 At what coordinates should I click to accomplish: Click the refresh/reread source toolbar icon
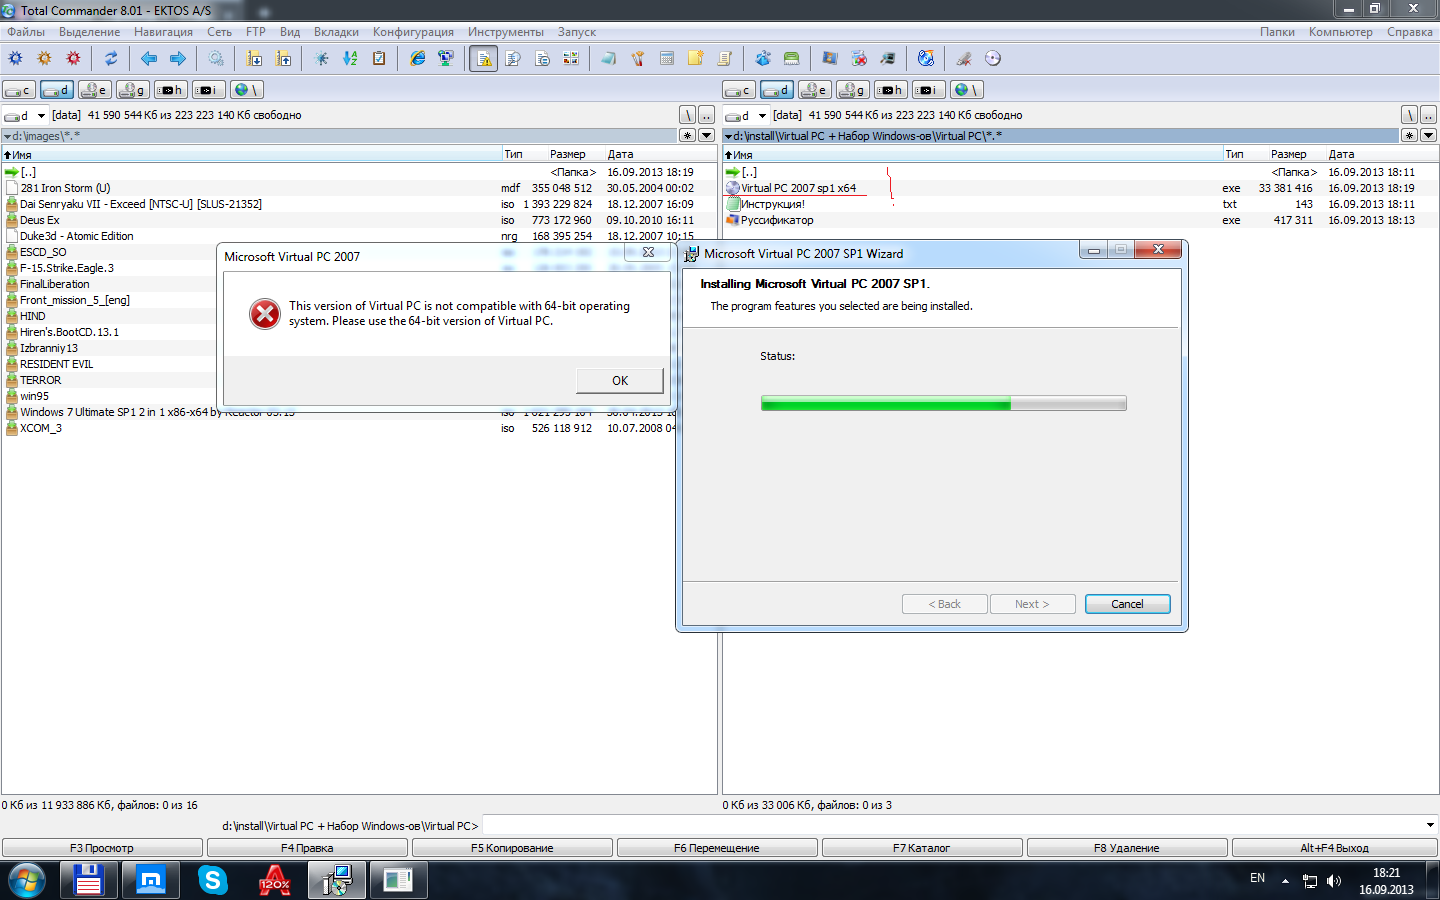pos(111,59)
